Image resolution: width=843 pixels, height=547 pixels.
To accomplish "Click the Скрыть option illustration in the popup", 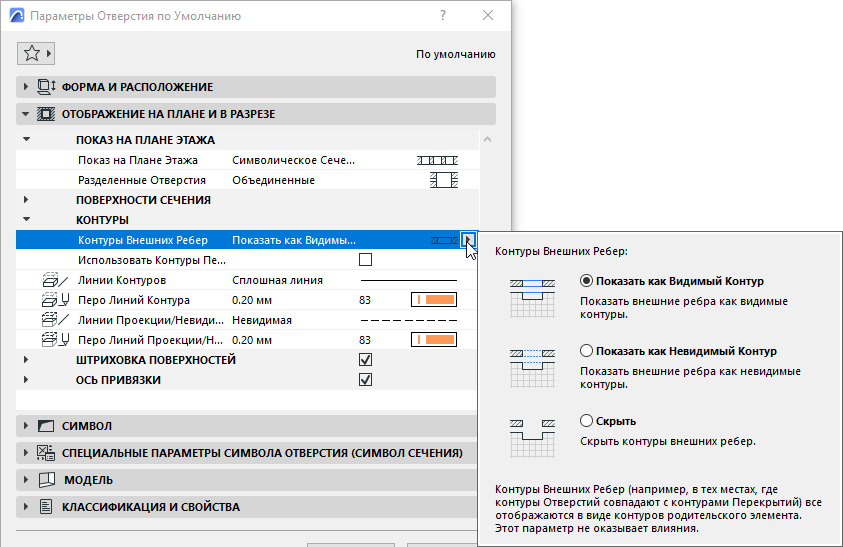I will (532, 438).
